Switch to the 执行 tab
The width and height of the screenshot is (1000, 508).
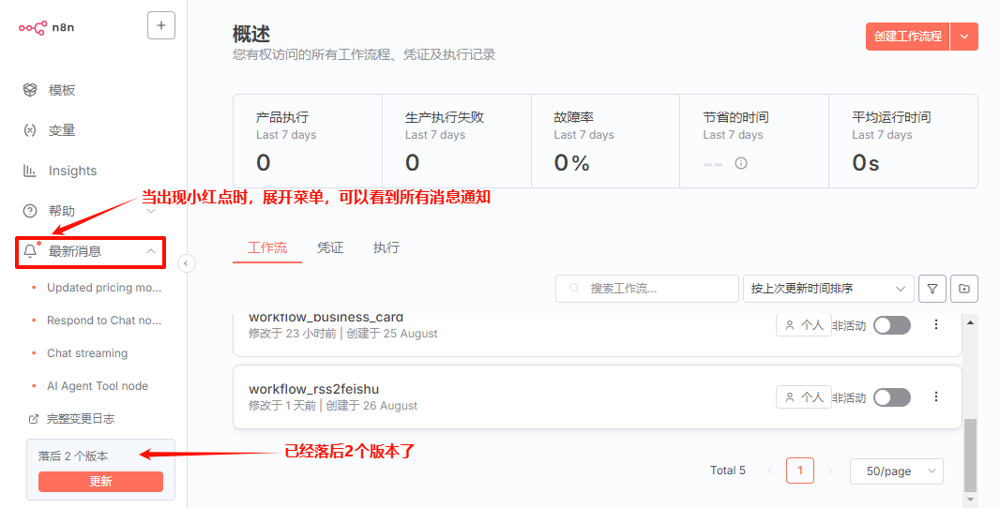[386, 248]
